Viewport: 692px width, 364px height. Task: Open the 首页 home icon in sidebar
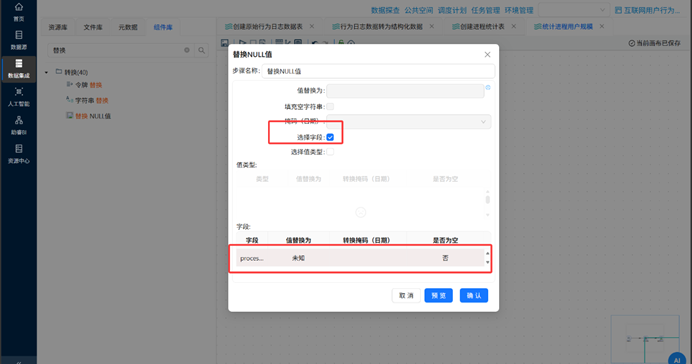pos(19,7)
